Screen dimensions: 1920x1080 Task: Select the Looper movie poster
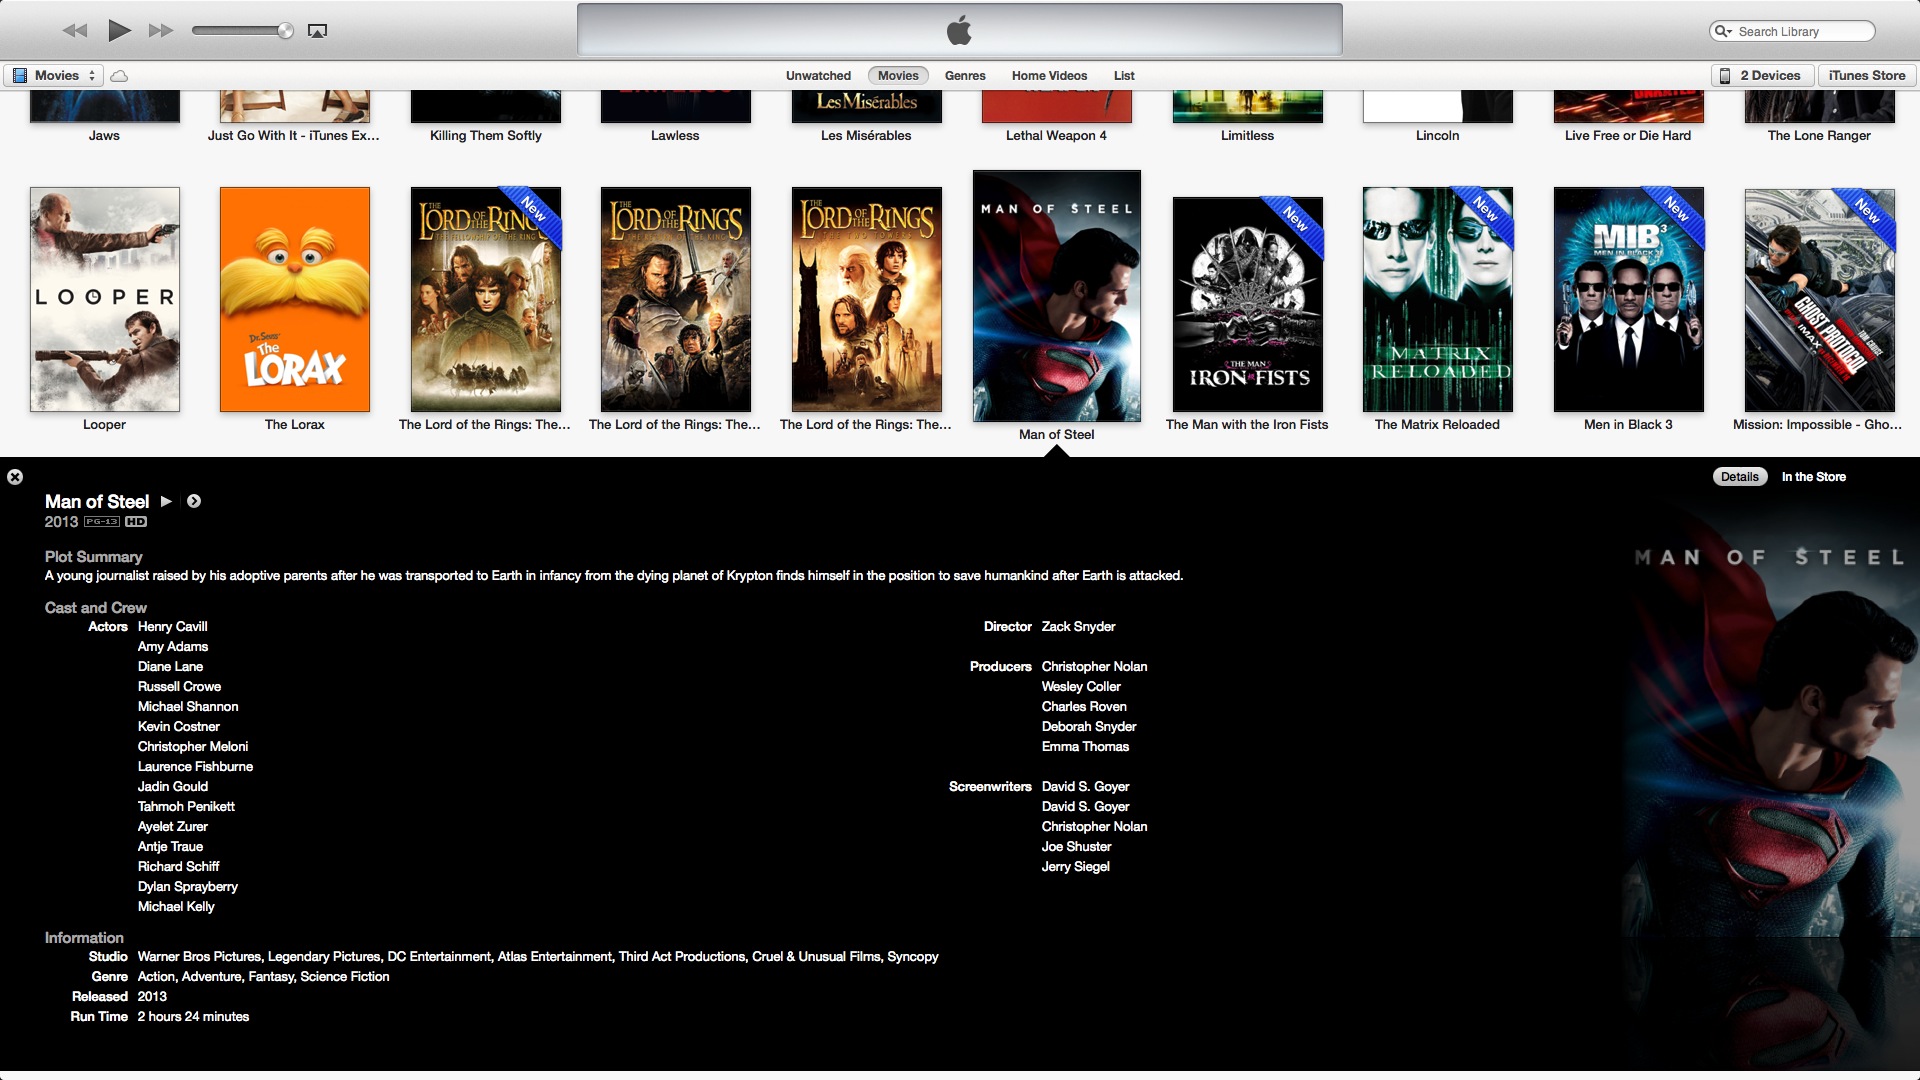click(105, 299)
